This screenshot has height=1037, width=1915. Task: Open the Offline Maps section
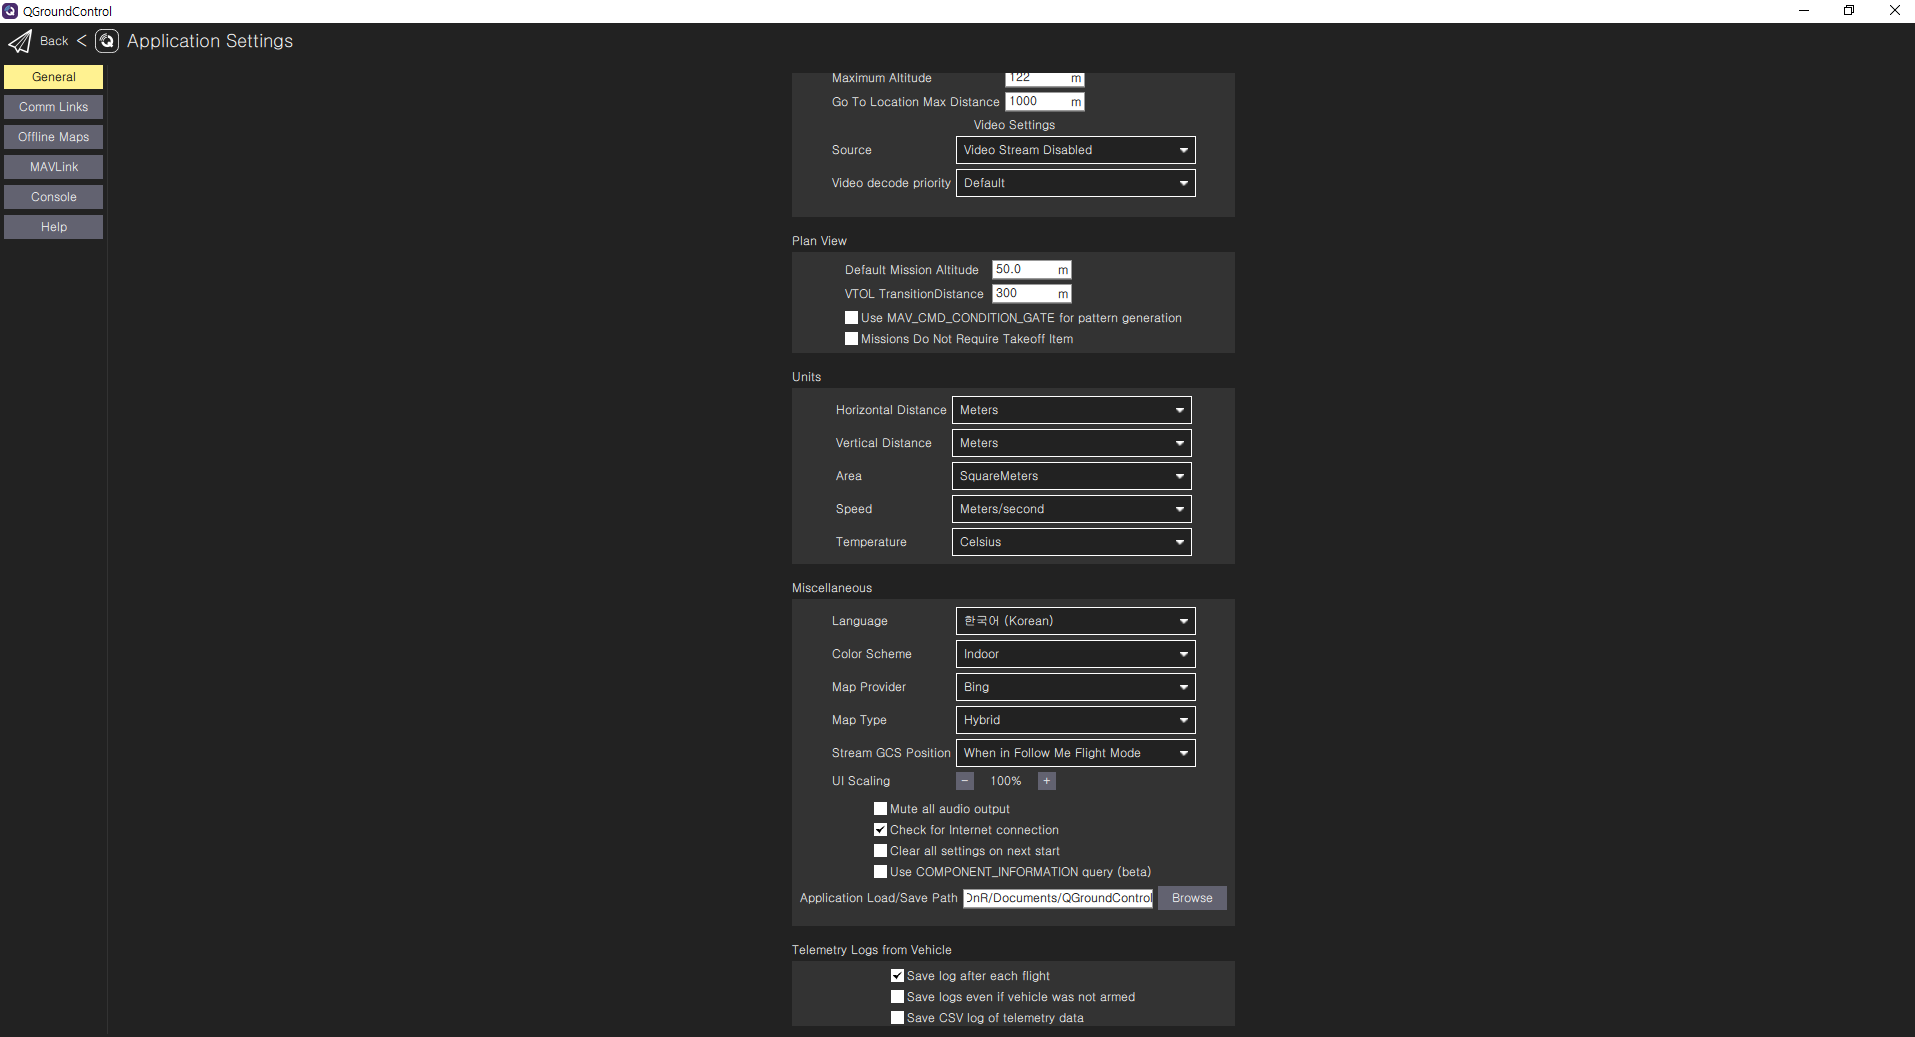(53, 136)
